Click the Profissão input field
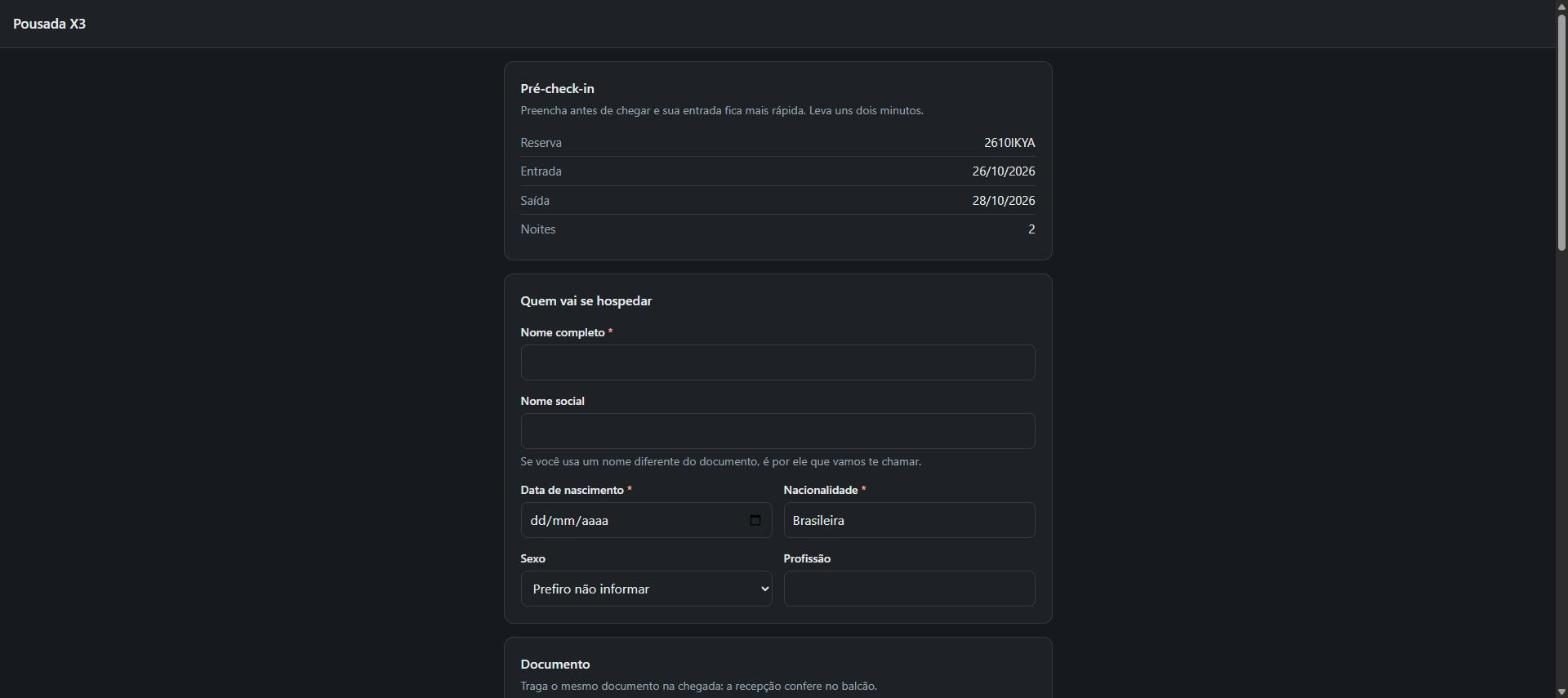This screenshot has height=698, width=1568. (x=909, y=589)
